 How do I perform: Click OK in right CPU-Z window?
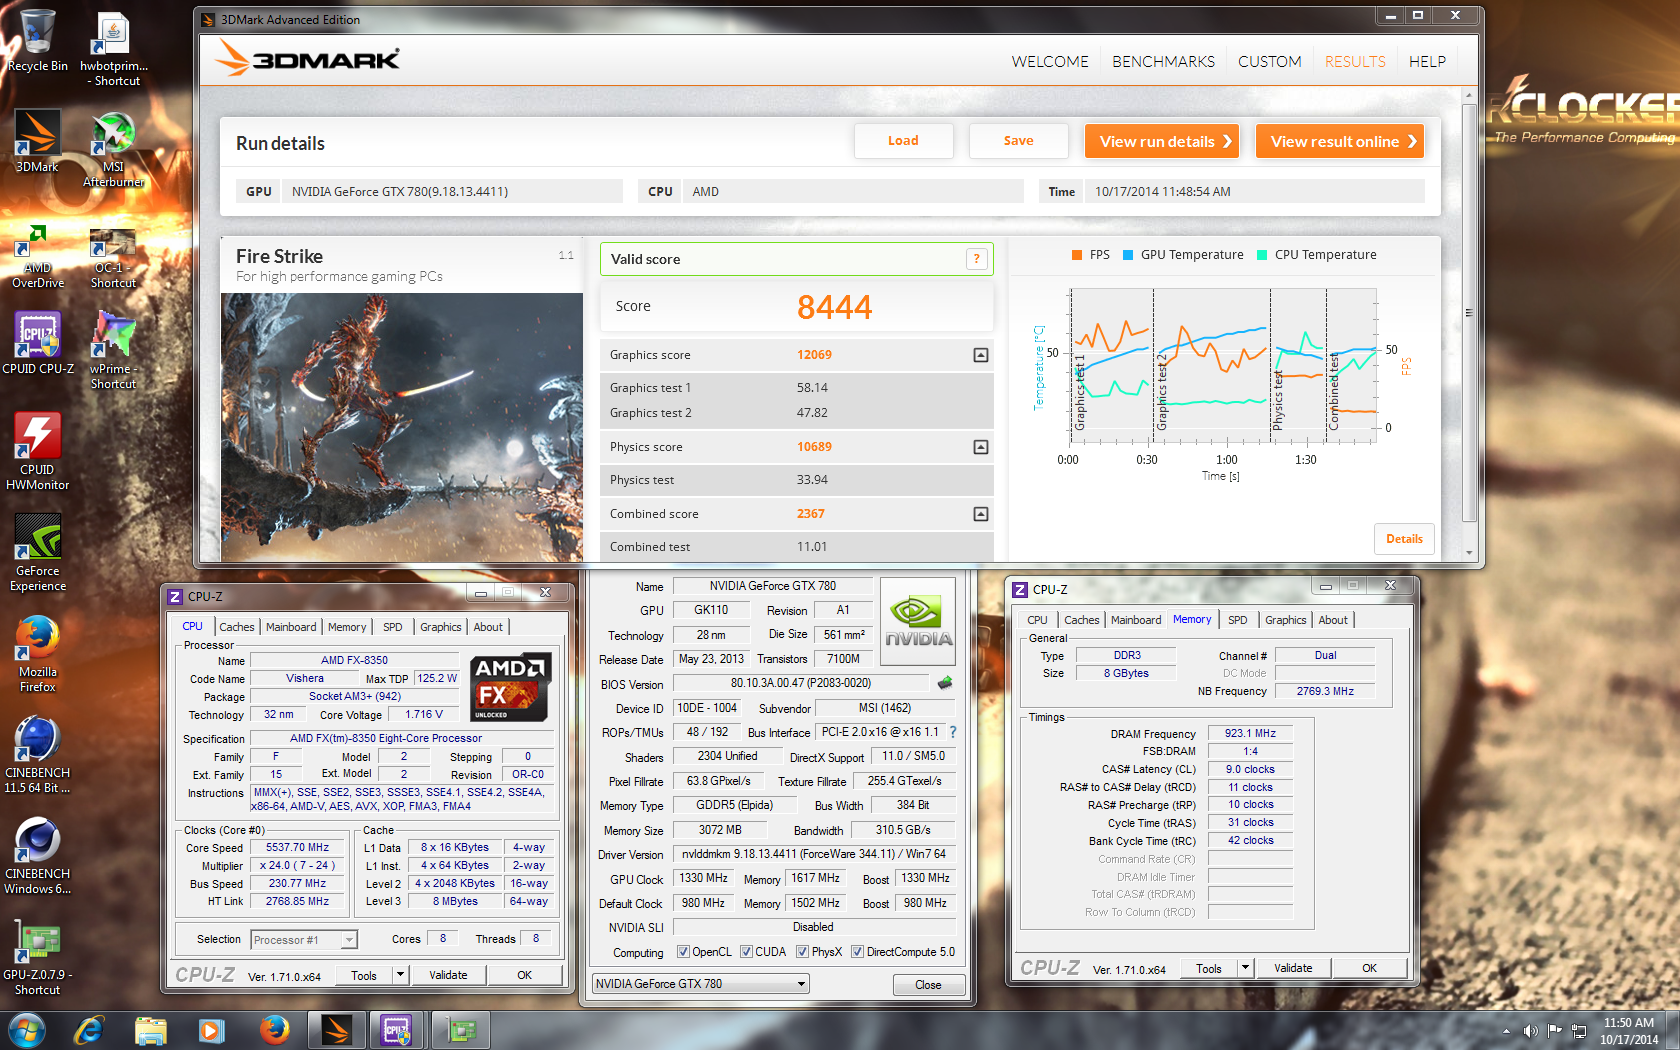pos(1369,968)
